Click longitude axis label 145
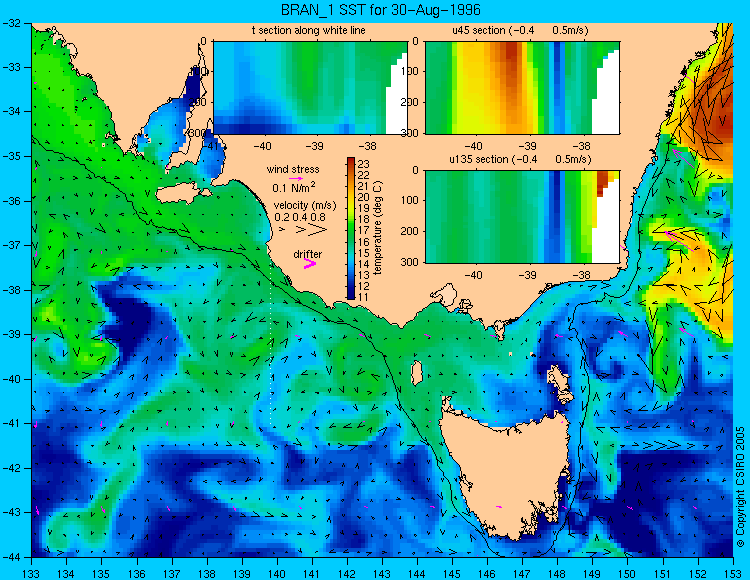The height and width of the screenshot is (580, 750). click(x=452, y=574)
